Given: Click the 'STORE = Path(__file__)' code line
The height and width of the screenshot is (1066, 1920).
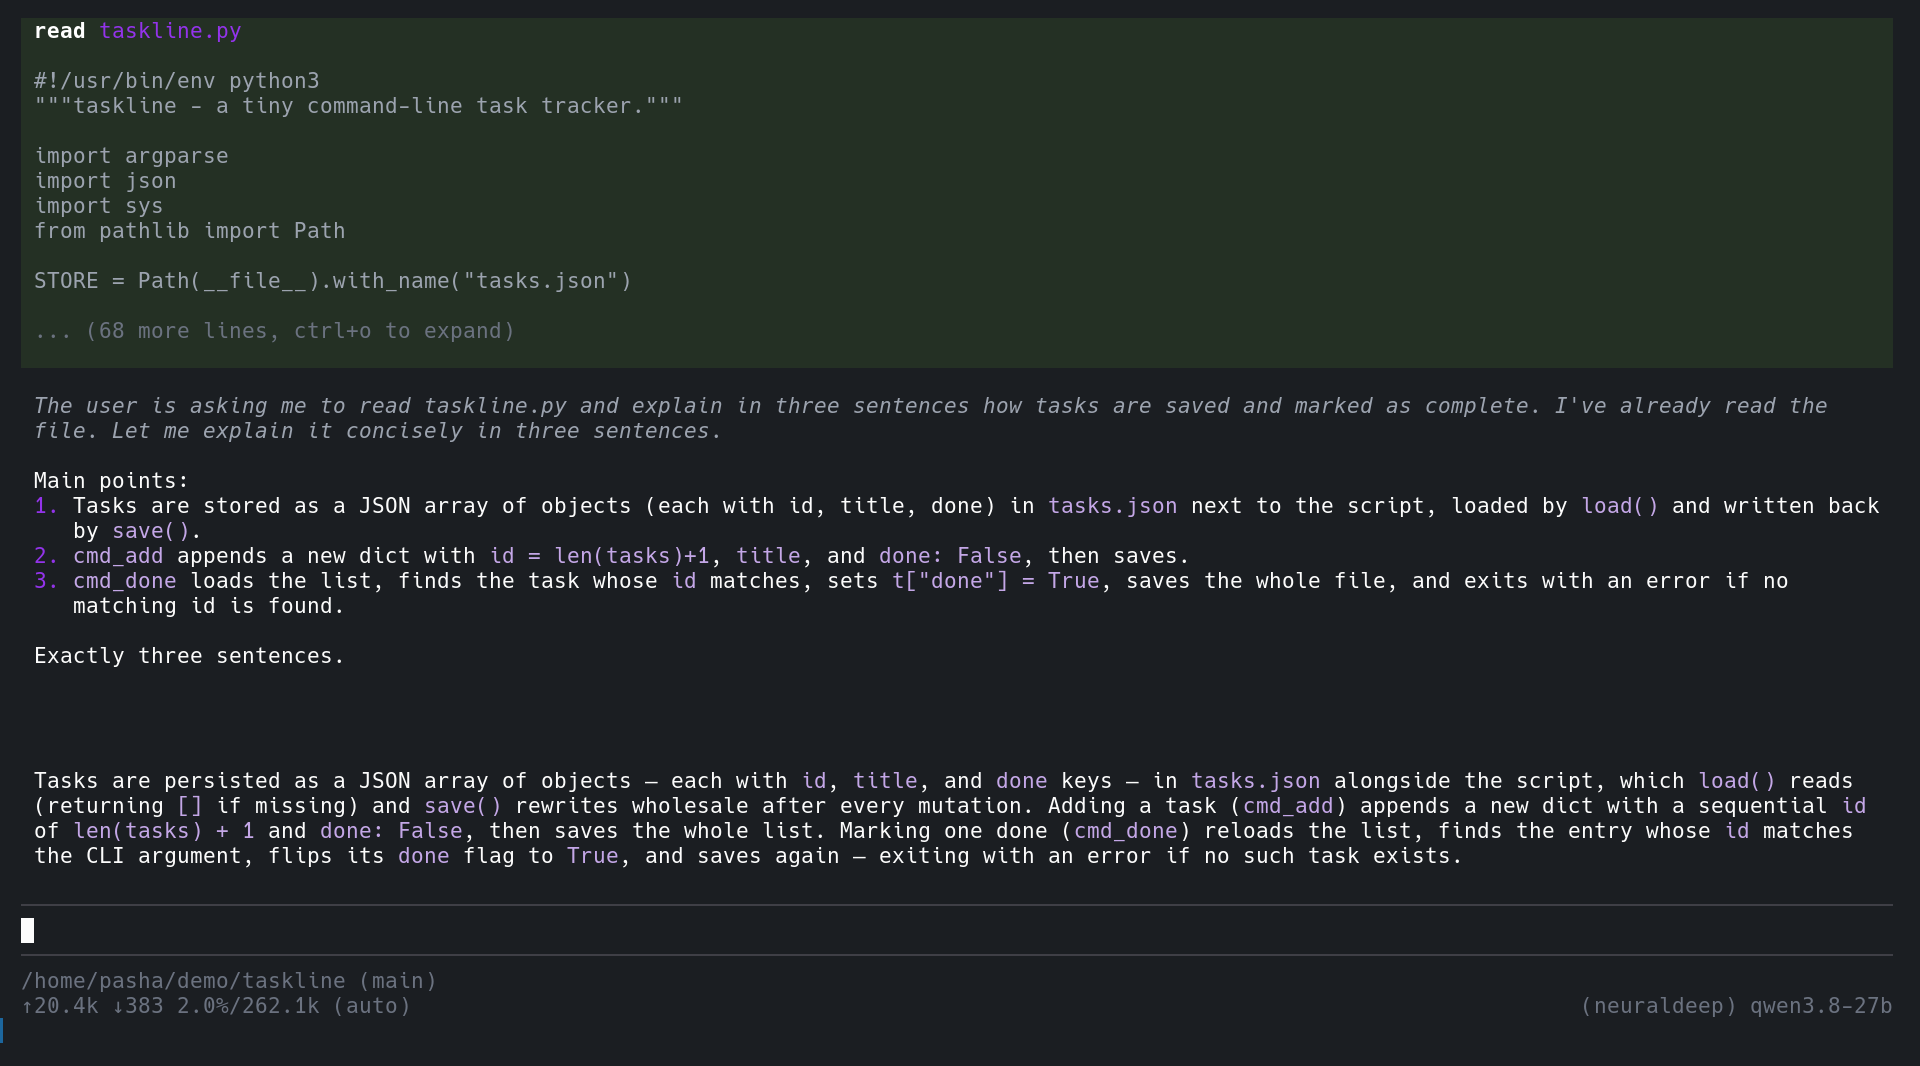Looking at the screenshot, I should coord(333,281).
